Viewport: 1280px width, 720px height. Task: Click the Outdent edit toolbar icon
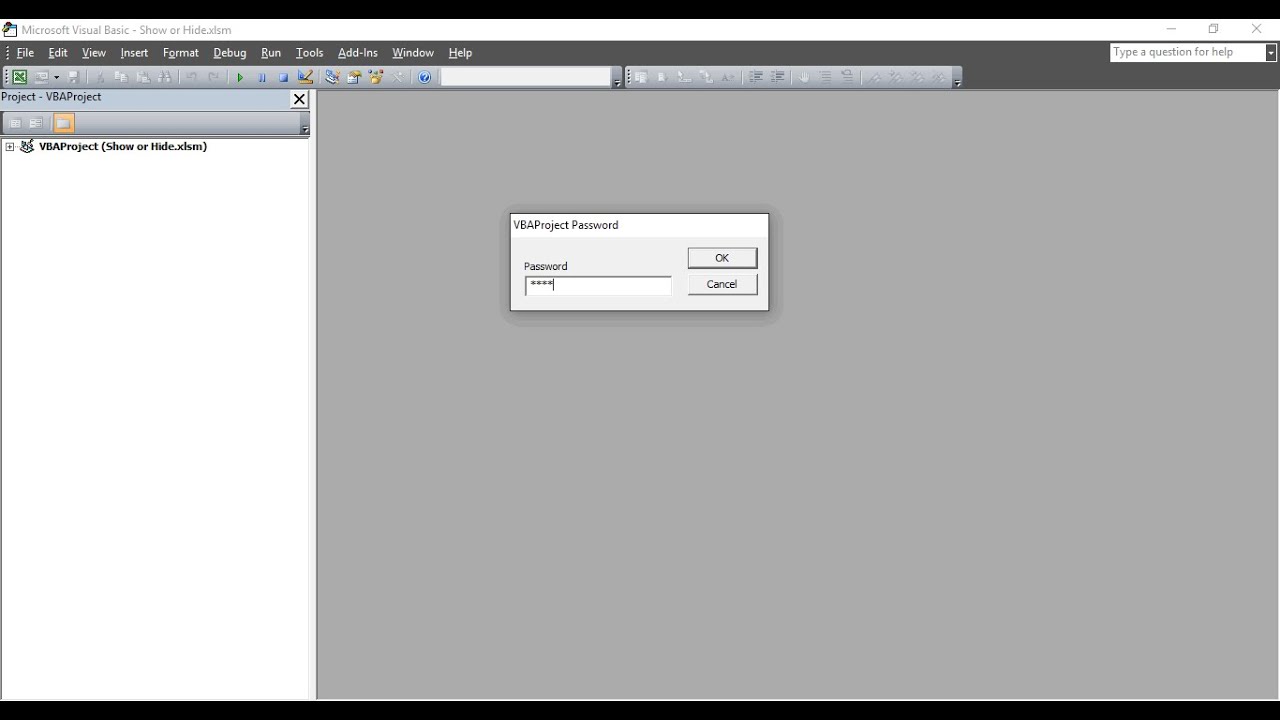tap(777, 77)
